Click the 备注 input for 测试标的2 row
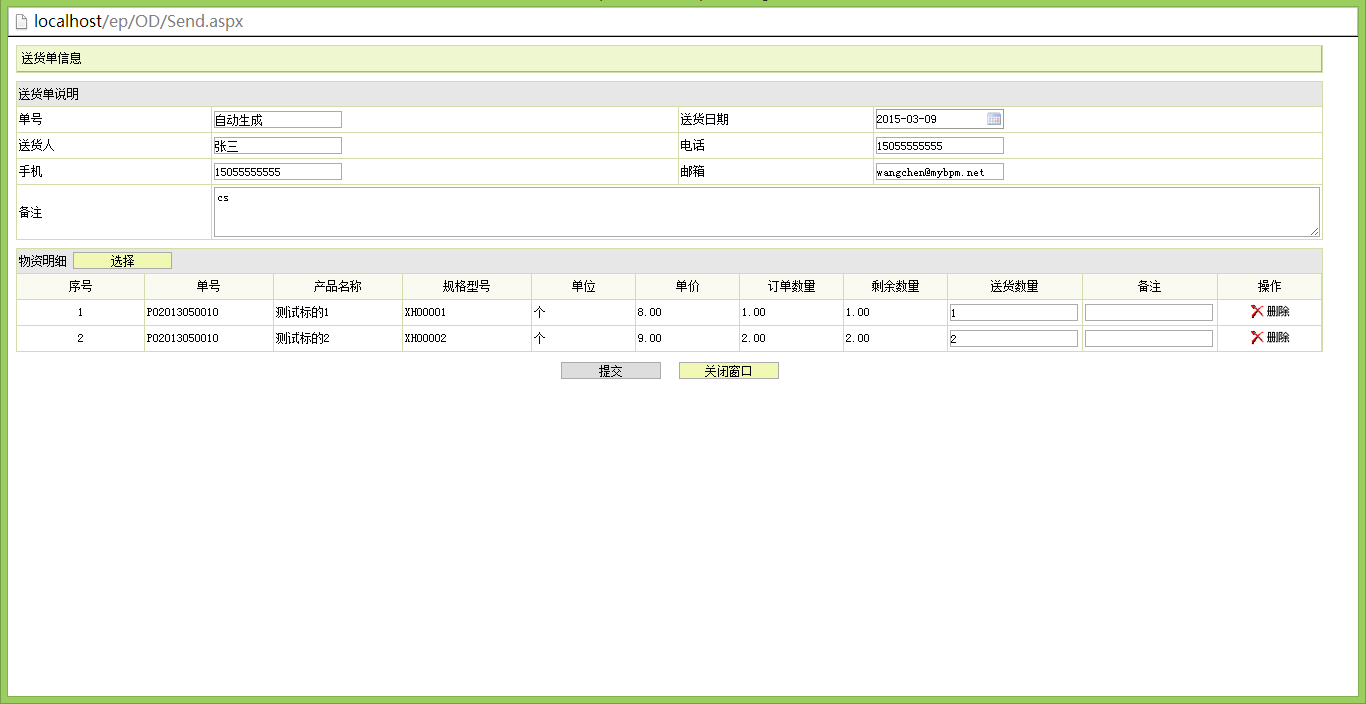The image size is (1366, 704). (x=1148, y=339)
